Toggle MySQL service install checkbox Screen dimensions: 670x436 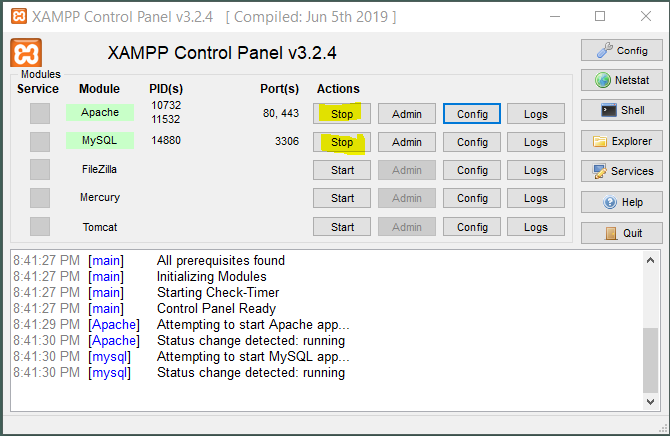(40, 141)
